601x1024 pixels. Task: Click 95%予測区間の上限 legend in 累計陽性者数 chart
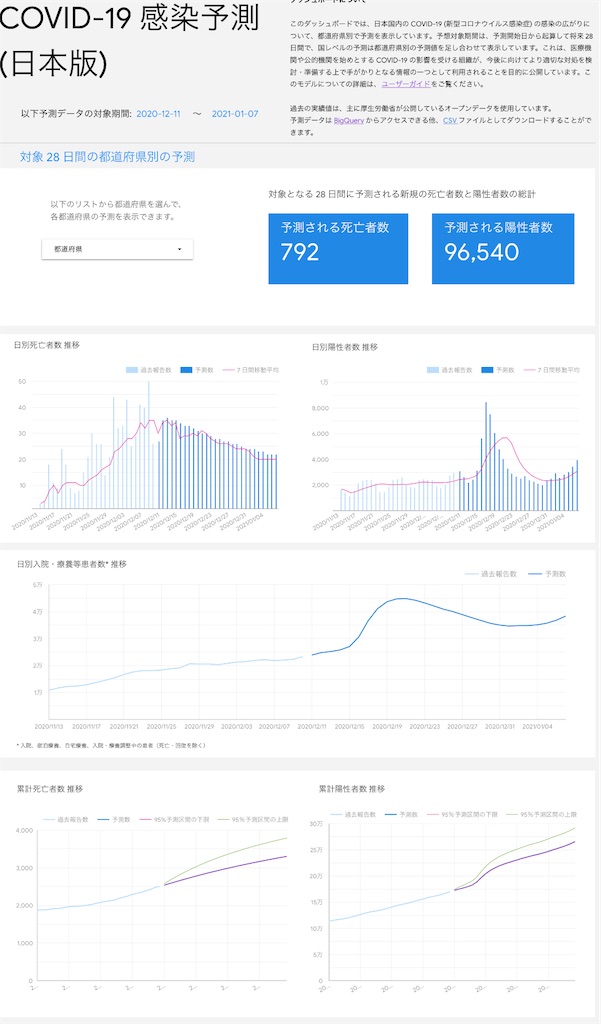(x=541, y=815)
